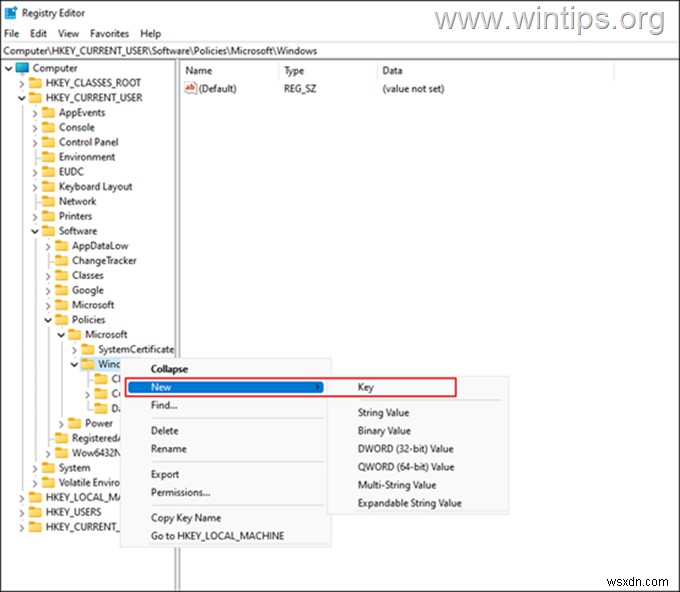Choose Copy Key Name option

point(186,518)
